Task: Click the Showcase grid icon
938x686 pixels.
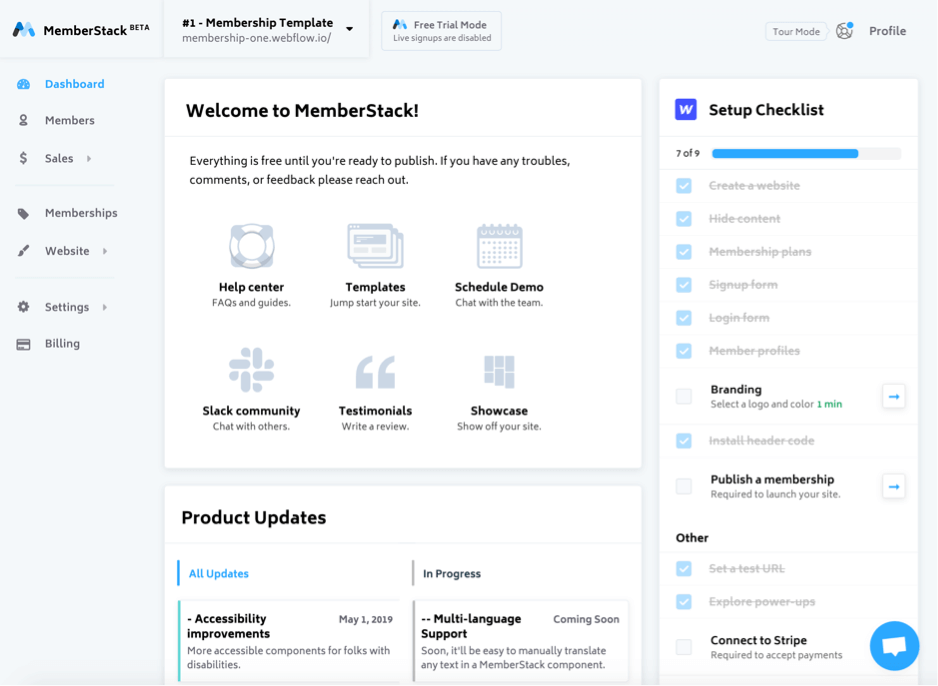Action: pyautogui.click(x=500, y=371)
